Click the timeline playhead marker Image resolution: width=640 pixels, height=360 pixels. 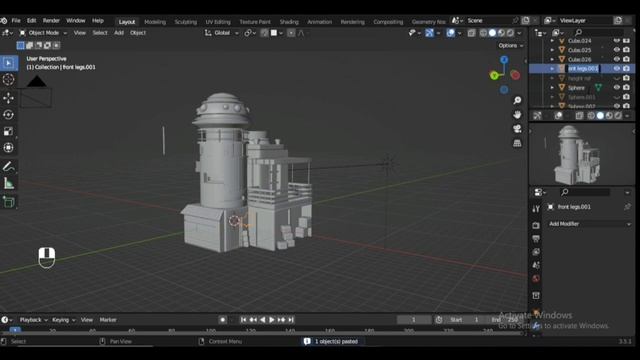pos(15,330)
